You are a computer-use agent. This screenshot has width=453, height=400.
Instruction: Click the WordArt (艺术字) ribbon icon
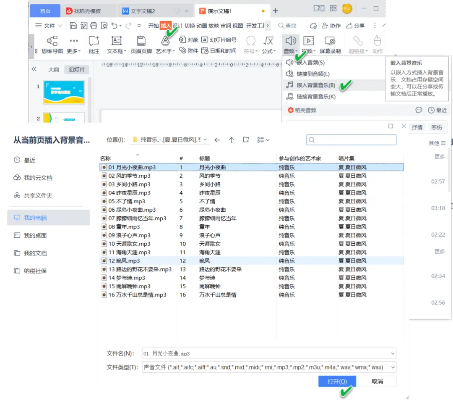[x=165, y=41]
